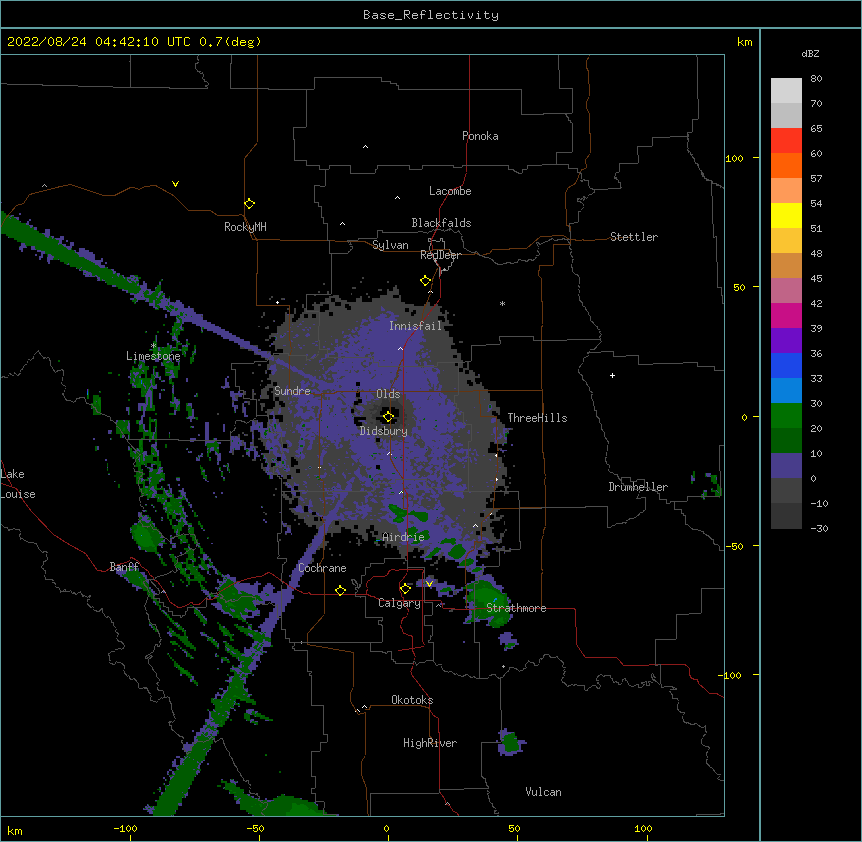Select the magenta 39–42 dBZ legend swatch
The height and width of the screenshot is (842, 862).
pyautogui.click(x=786, y=315)
